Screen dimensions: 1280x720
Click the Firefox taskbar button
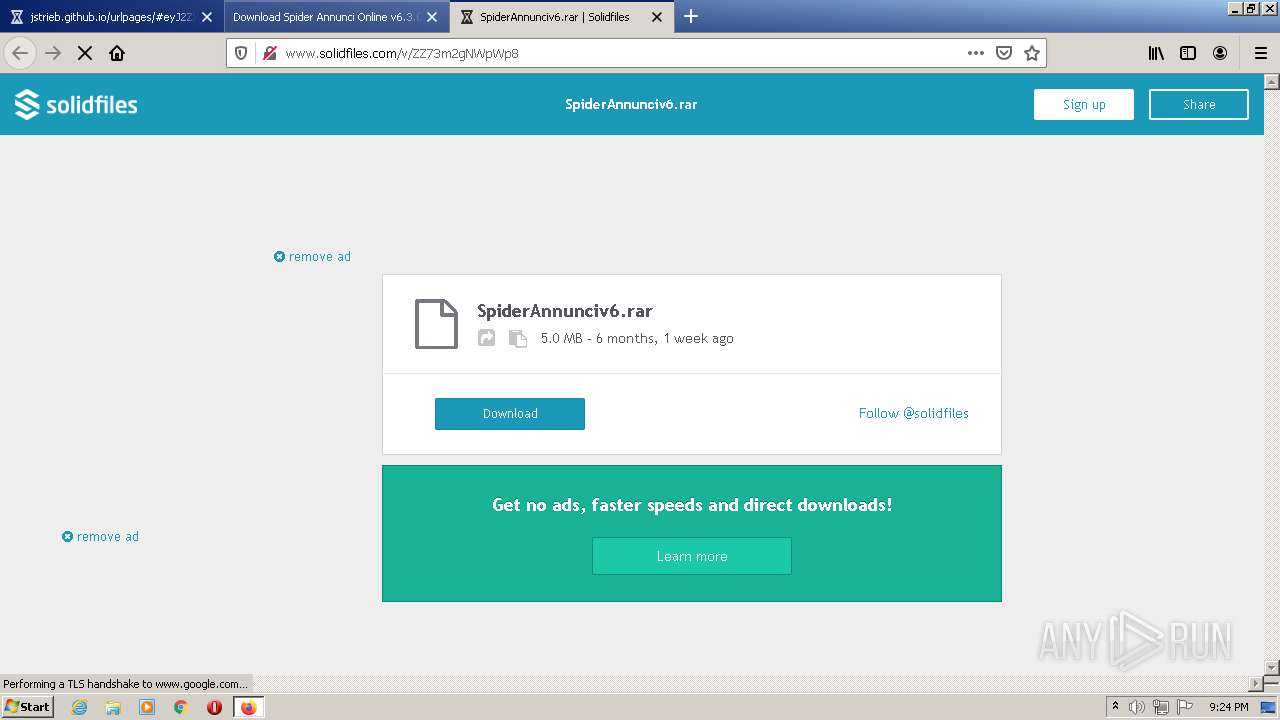[x=248, y=707]
